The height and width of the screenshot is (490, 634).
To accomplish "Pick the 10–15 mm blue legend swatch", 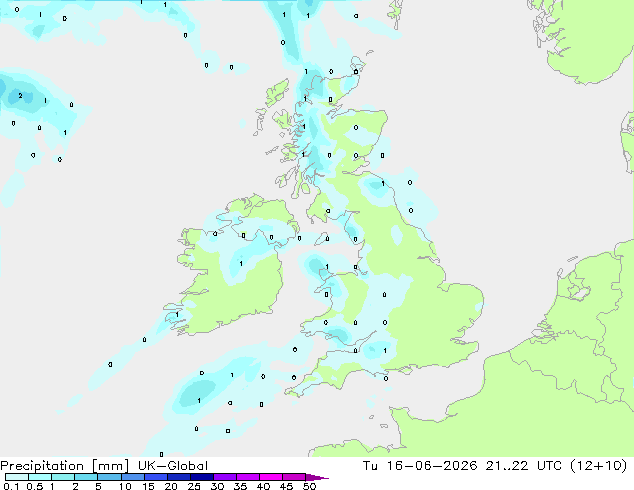I will point(132,477).
